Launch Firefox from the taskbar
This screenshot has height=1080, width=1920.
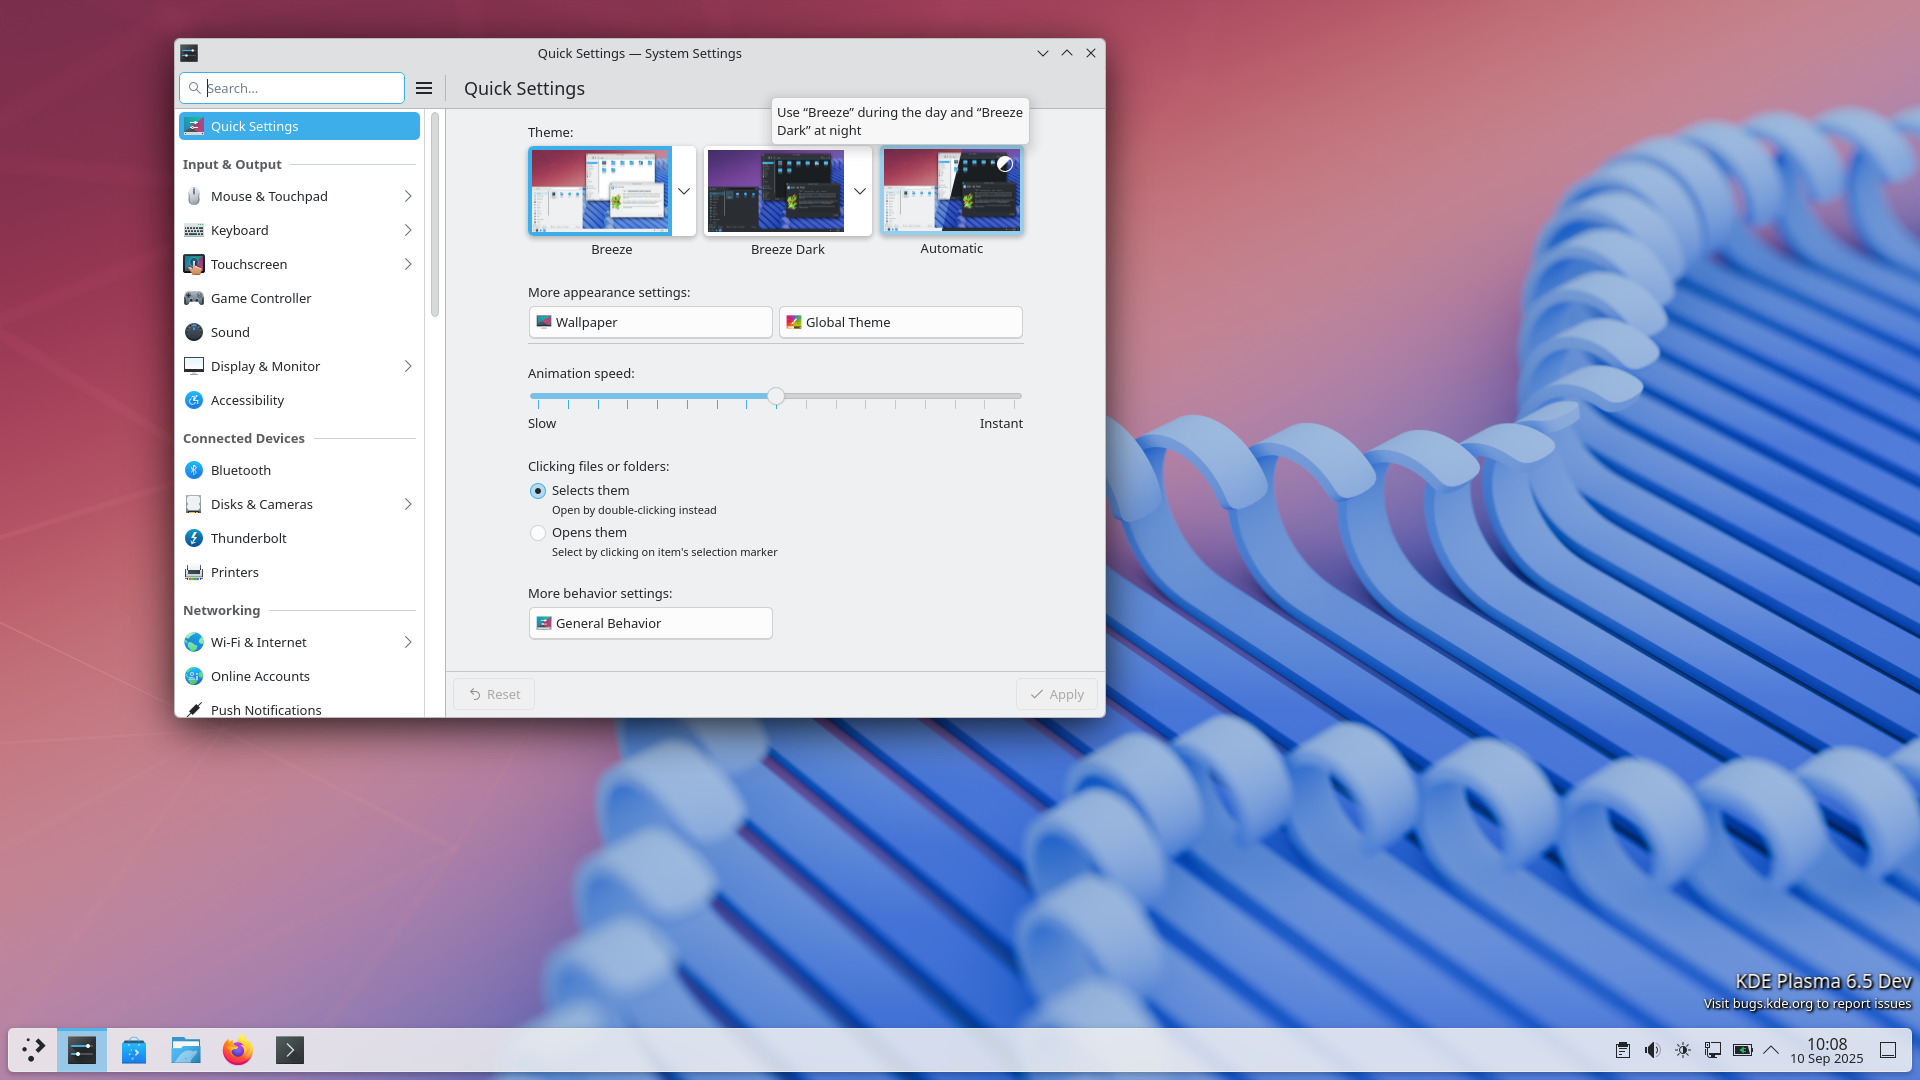click(238, 1050)
